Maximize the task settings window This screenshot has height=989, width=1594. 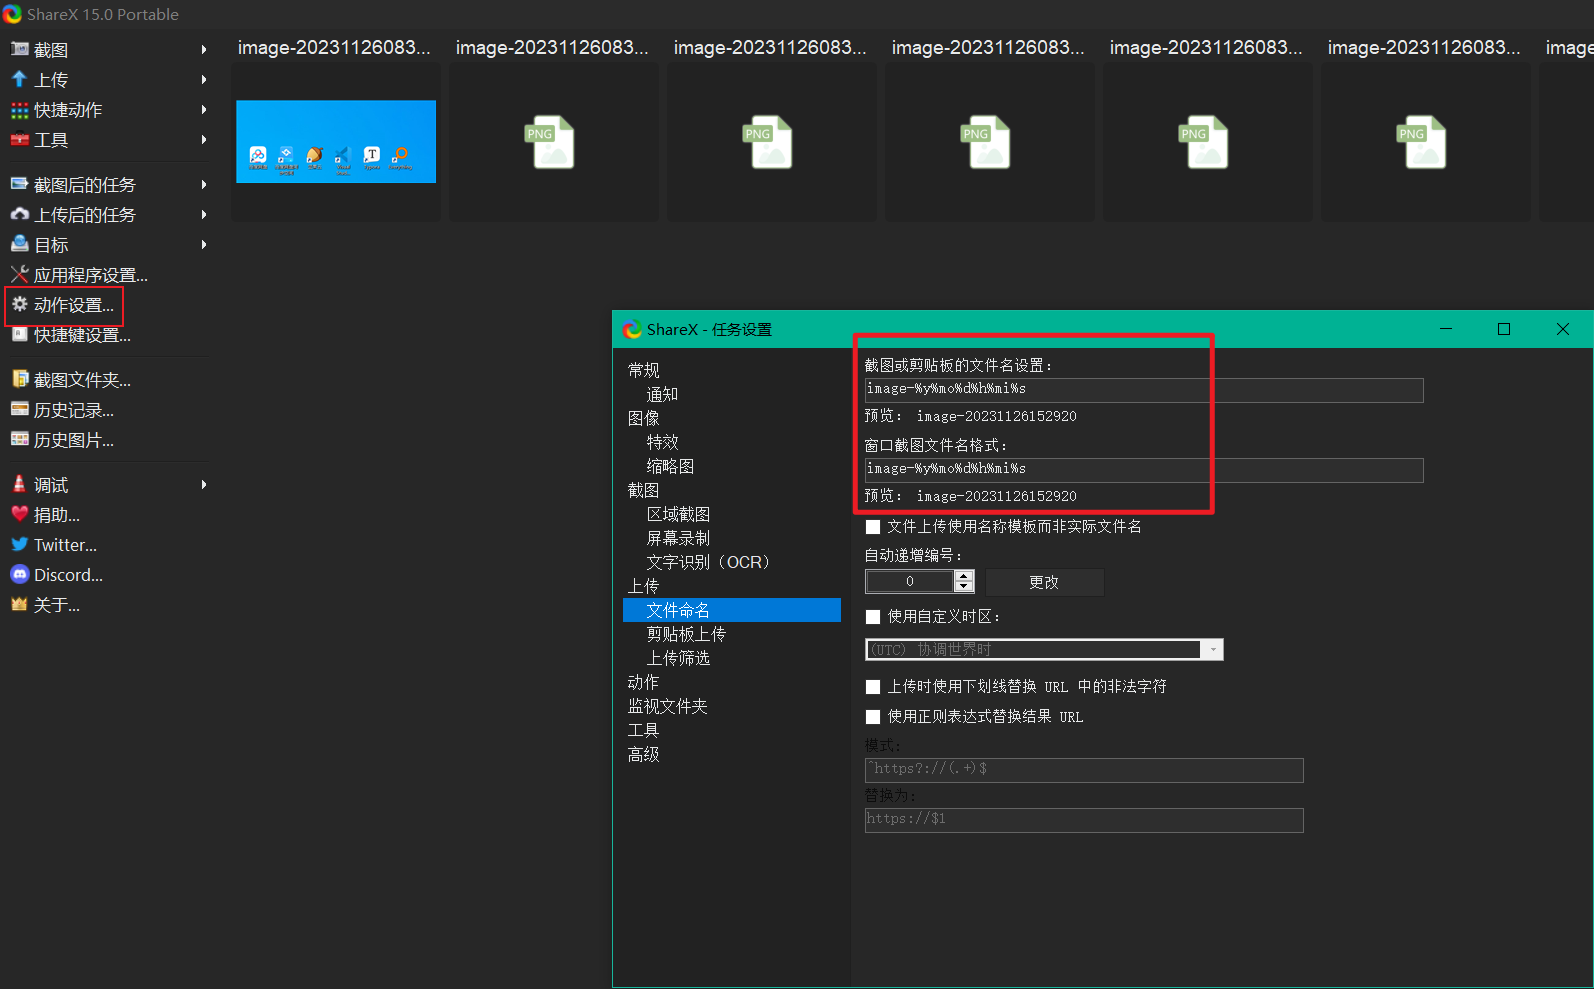point(1504,329)
